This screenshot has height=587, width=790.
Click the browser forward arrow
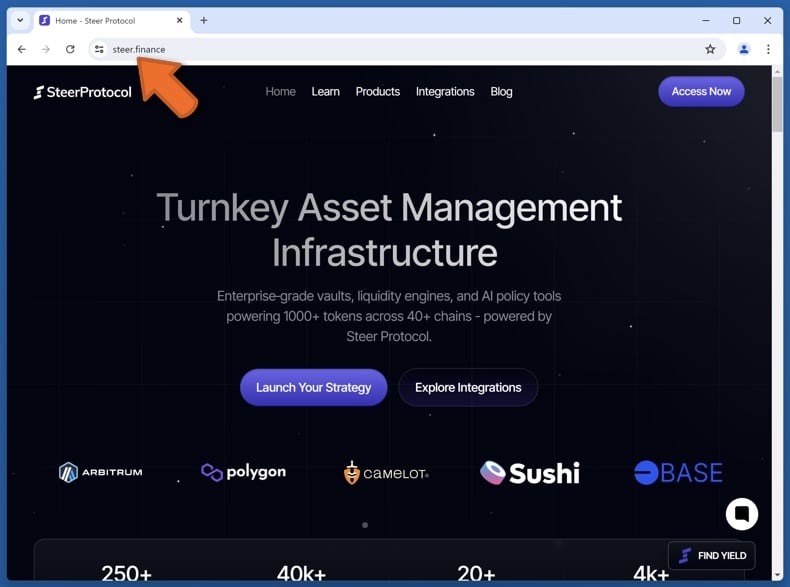pyautogui.click(x=46, y=49)
